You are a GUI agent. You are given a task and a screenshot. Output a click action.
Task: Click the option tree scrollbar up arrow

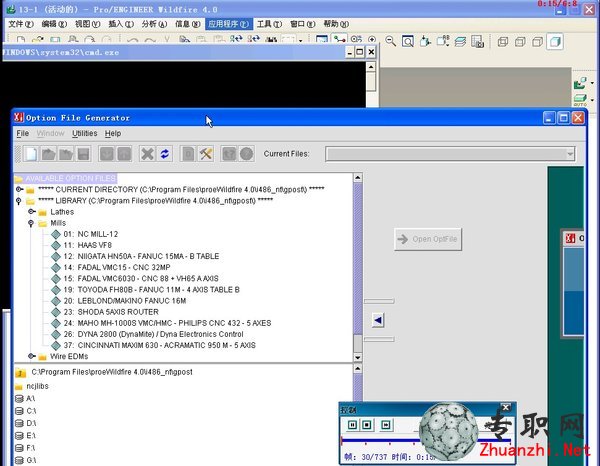click(x=358, y=178)
